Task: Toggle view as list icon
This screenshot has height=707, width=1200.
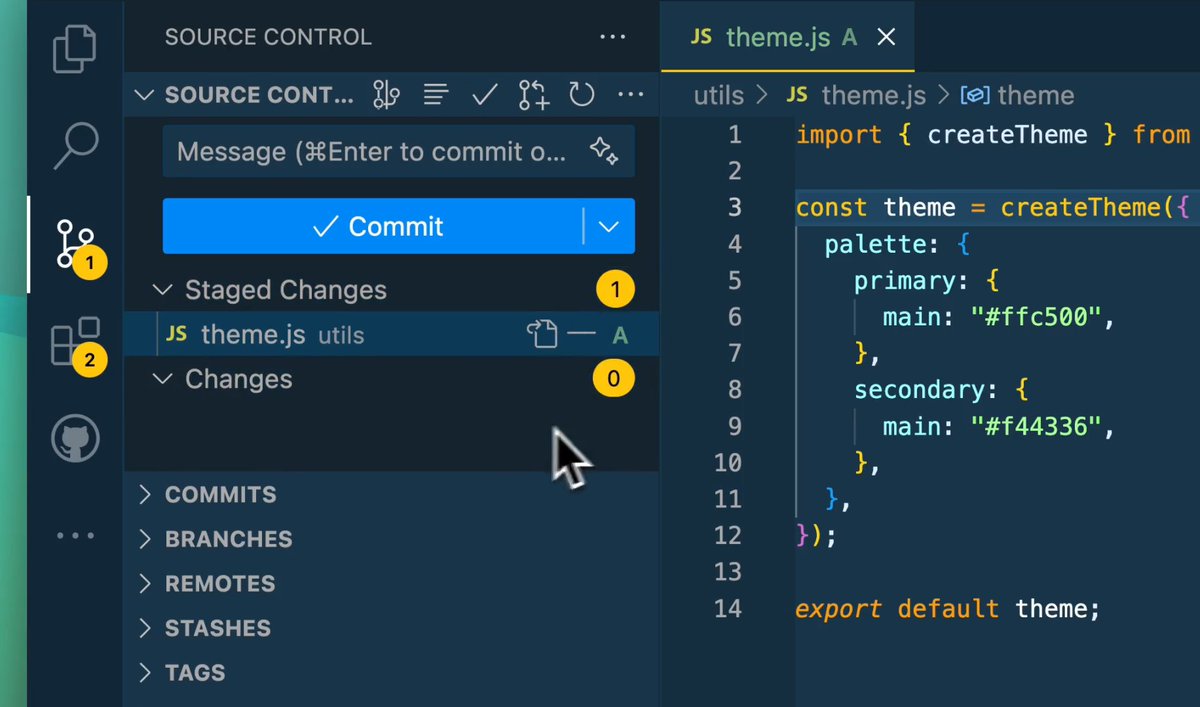Action: click(x=435, y=95)
